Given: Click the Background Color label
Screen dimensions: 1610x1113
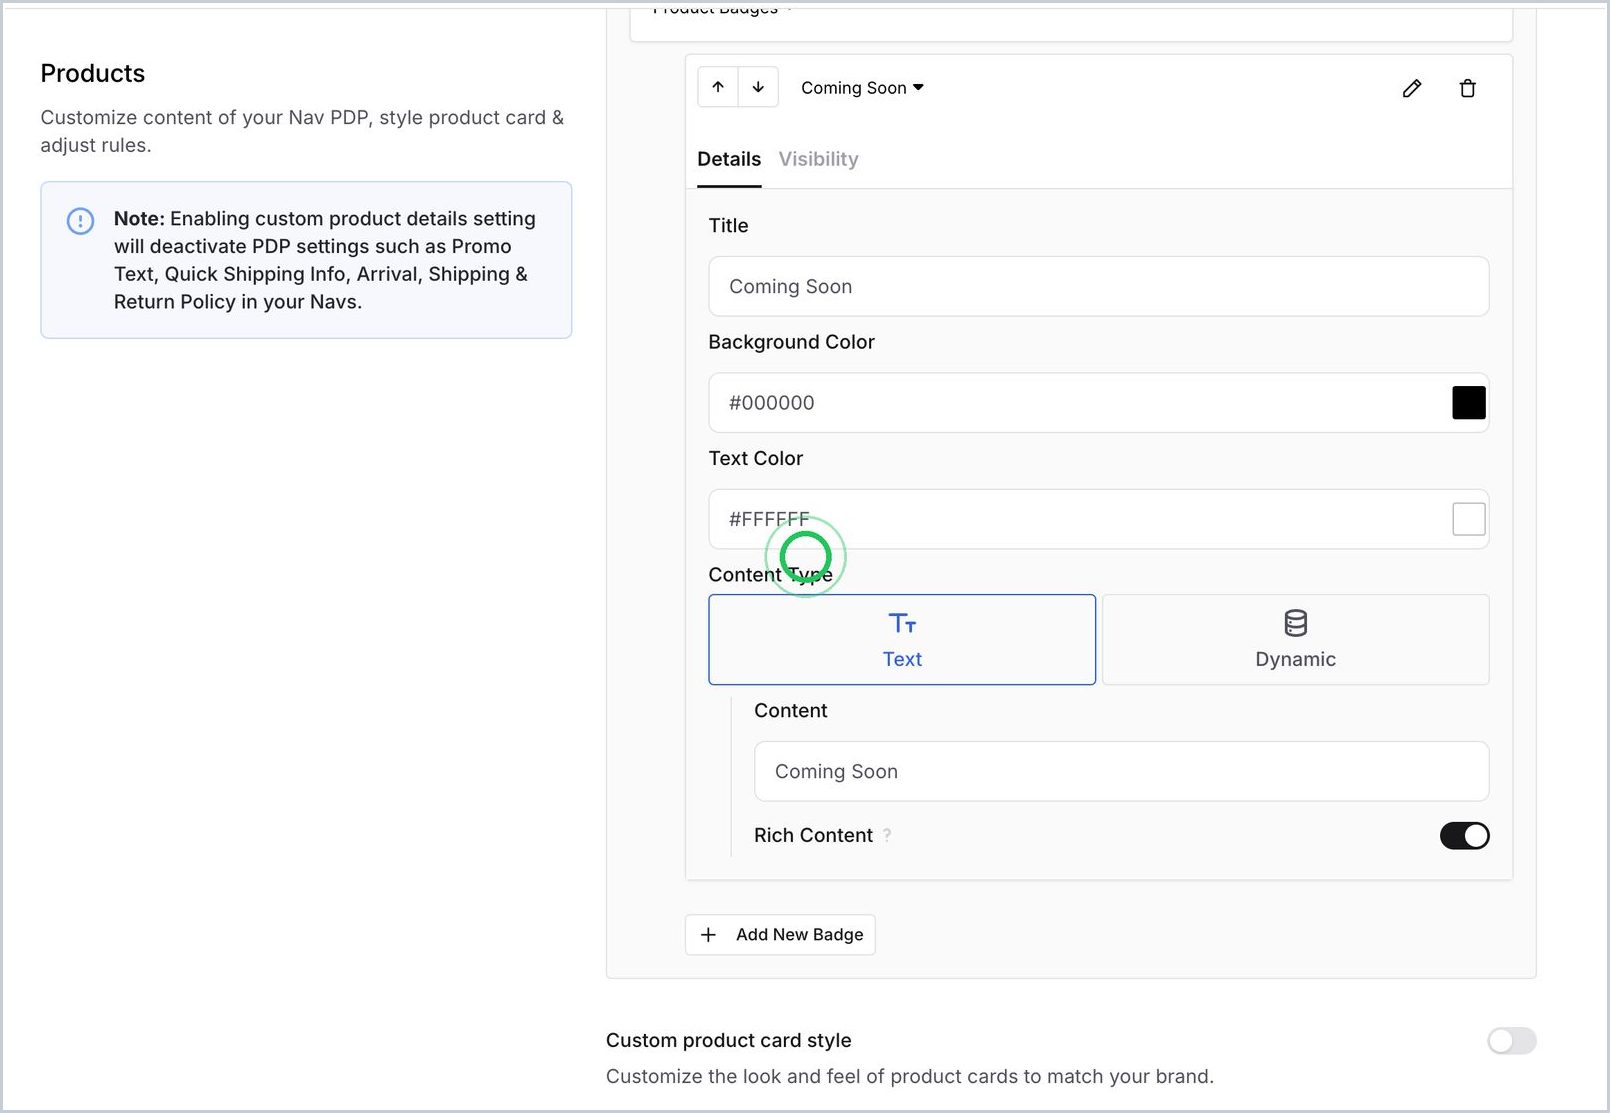Looking at the screenshot, I should point(791,342).
